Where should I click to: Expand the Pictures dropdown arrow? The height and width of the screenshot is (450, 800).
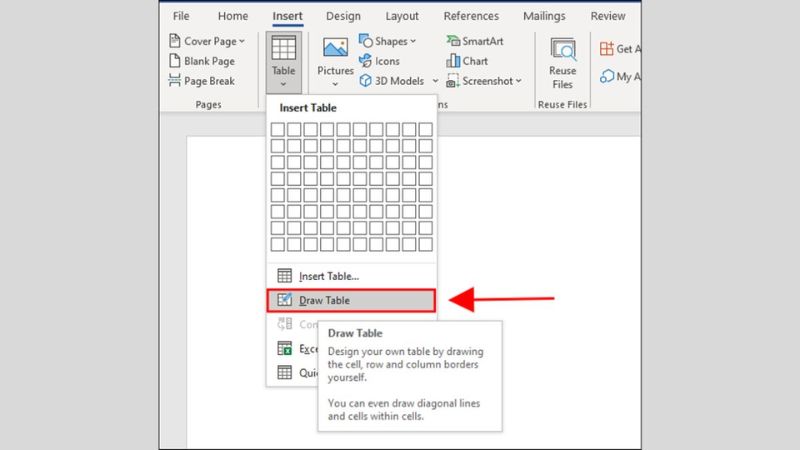[335, 84]
